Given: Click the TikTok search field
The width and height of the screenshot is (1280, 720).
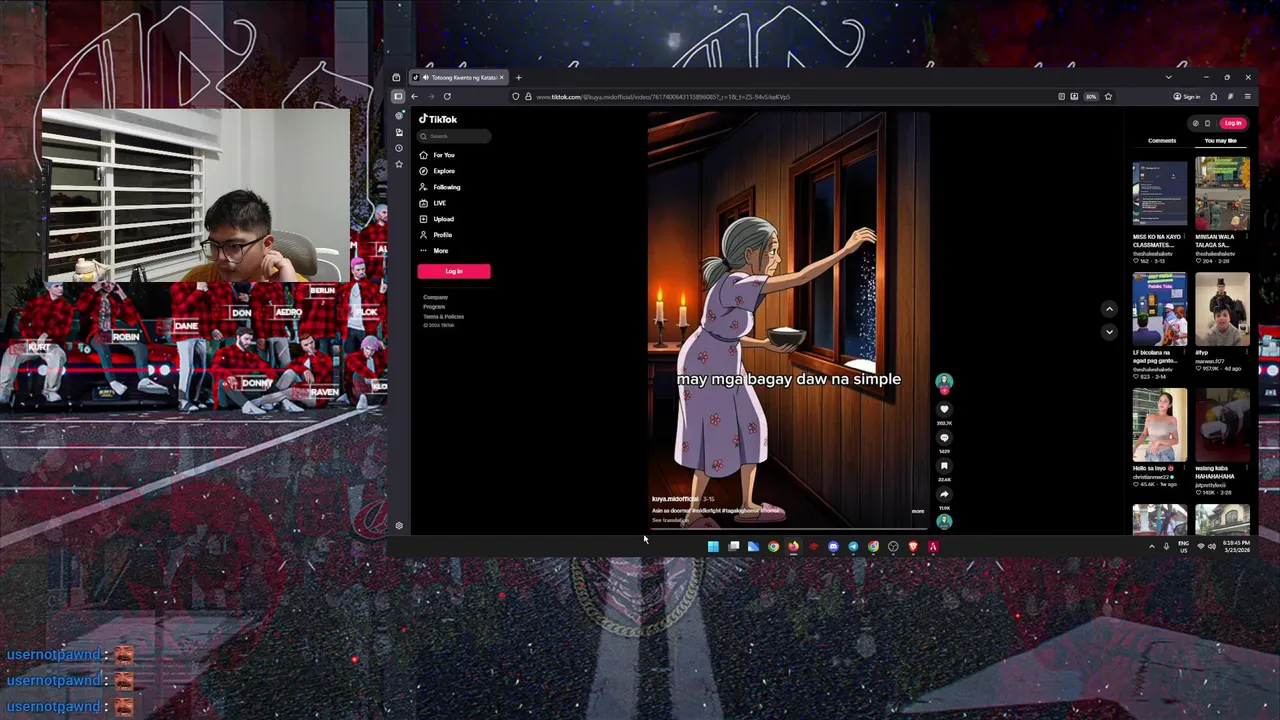Looking at the screenshot, I should pyautogui.click(x=454, y=136).
